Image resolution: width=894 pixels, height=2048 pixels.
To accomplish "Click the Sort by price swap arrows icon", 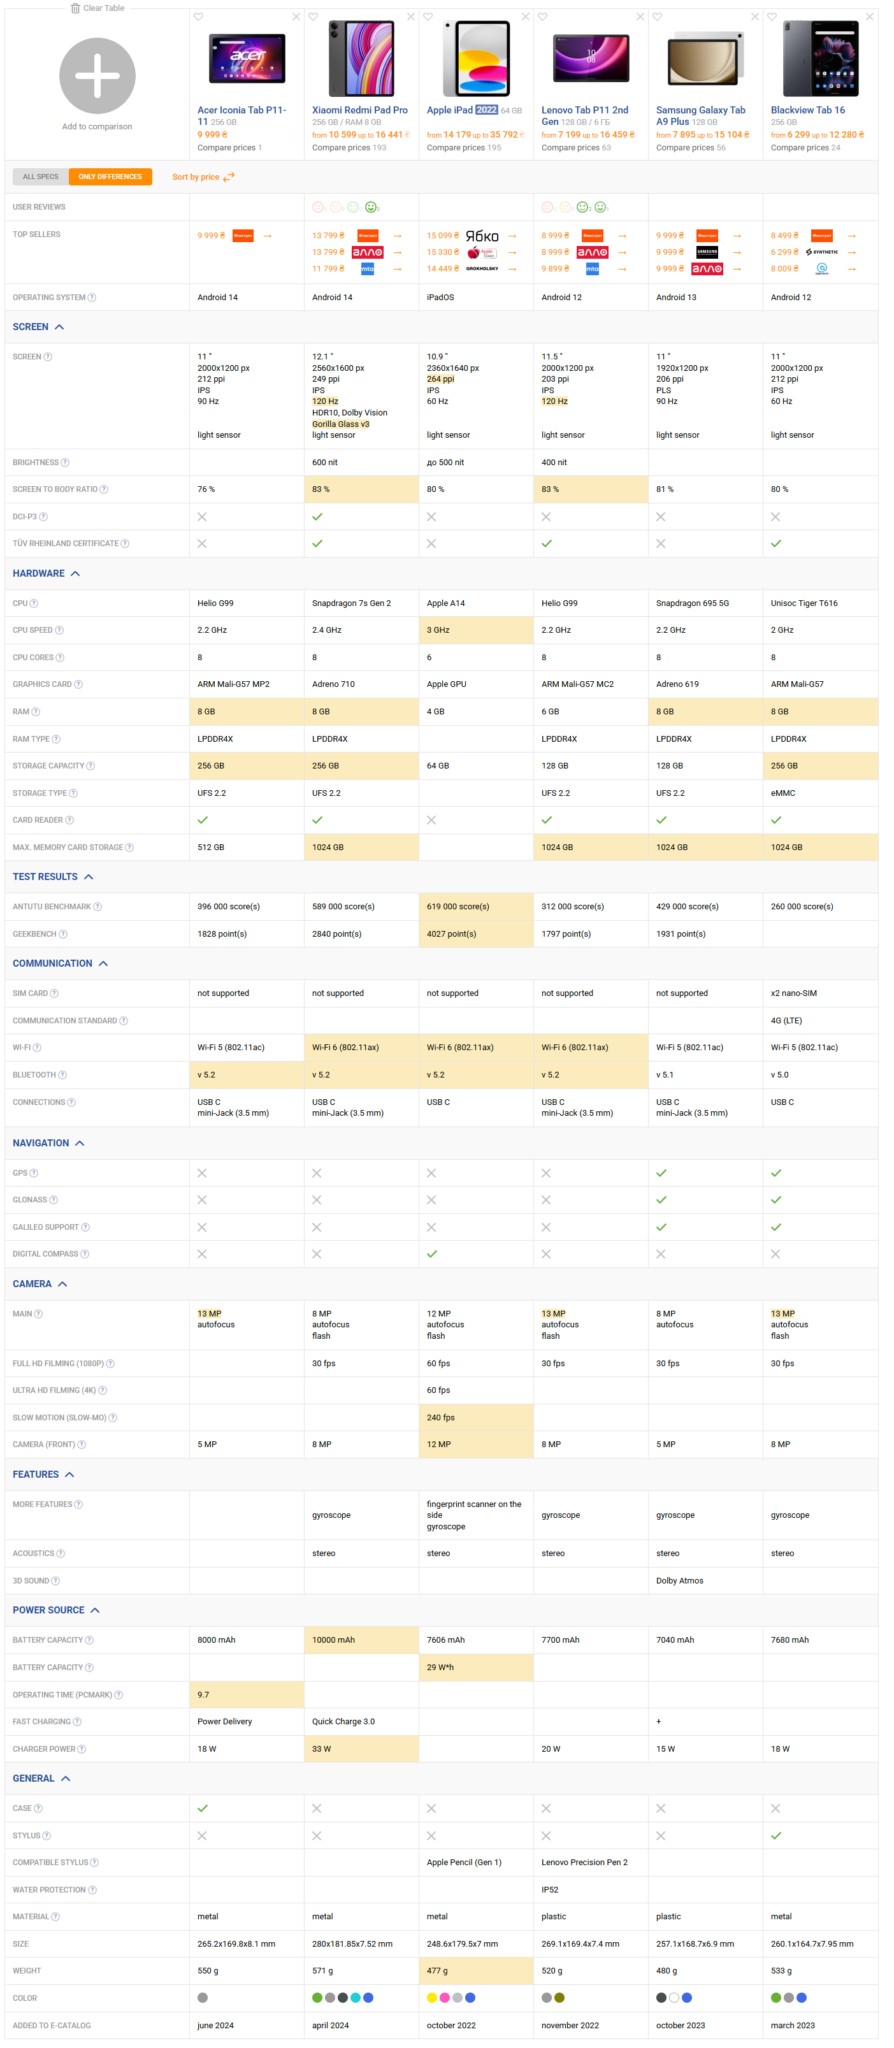I will pyautogui.click(x=229, y=177).
